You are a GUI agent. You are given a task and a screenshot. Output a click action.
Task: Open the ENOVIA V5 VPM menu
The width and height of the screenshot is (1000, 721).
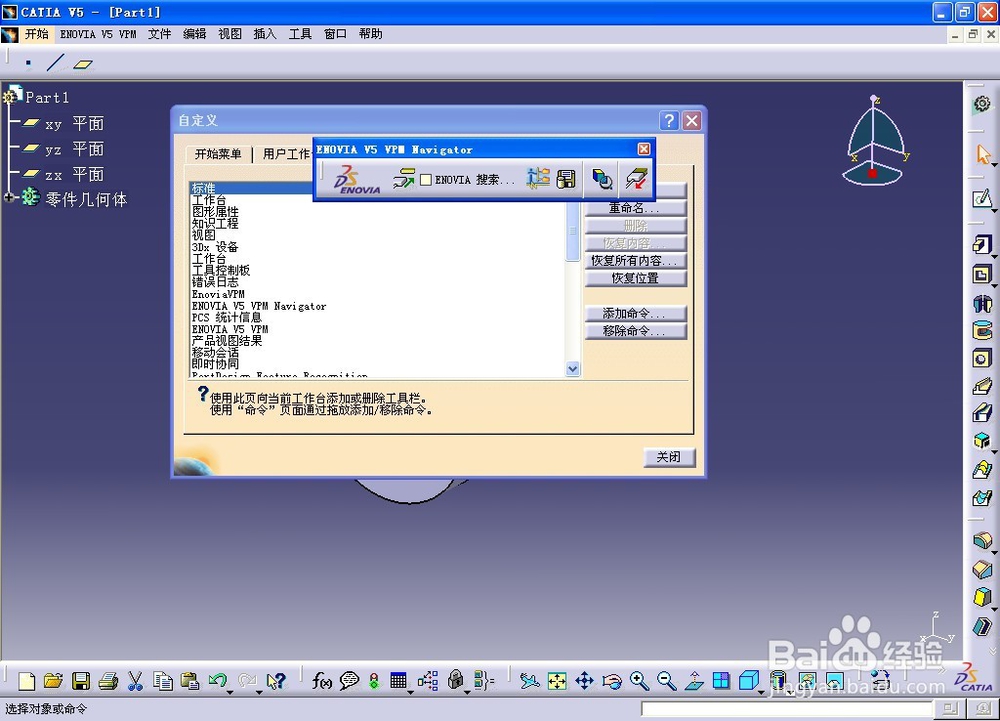(x=98, y=34)
